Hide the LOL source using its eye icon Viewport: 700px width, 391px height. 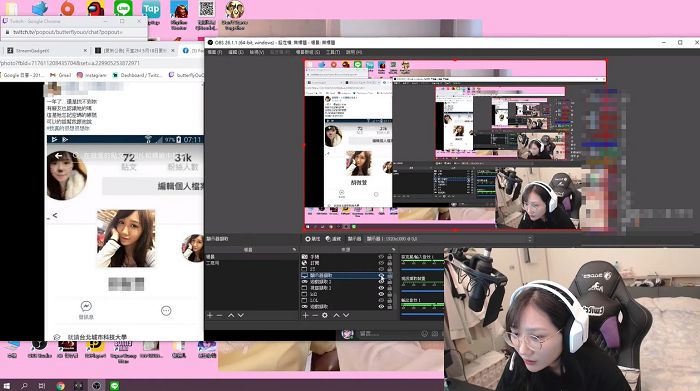pos(381,300)
